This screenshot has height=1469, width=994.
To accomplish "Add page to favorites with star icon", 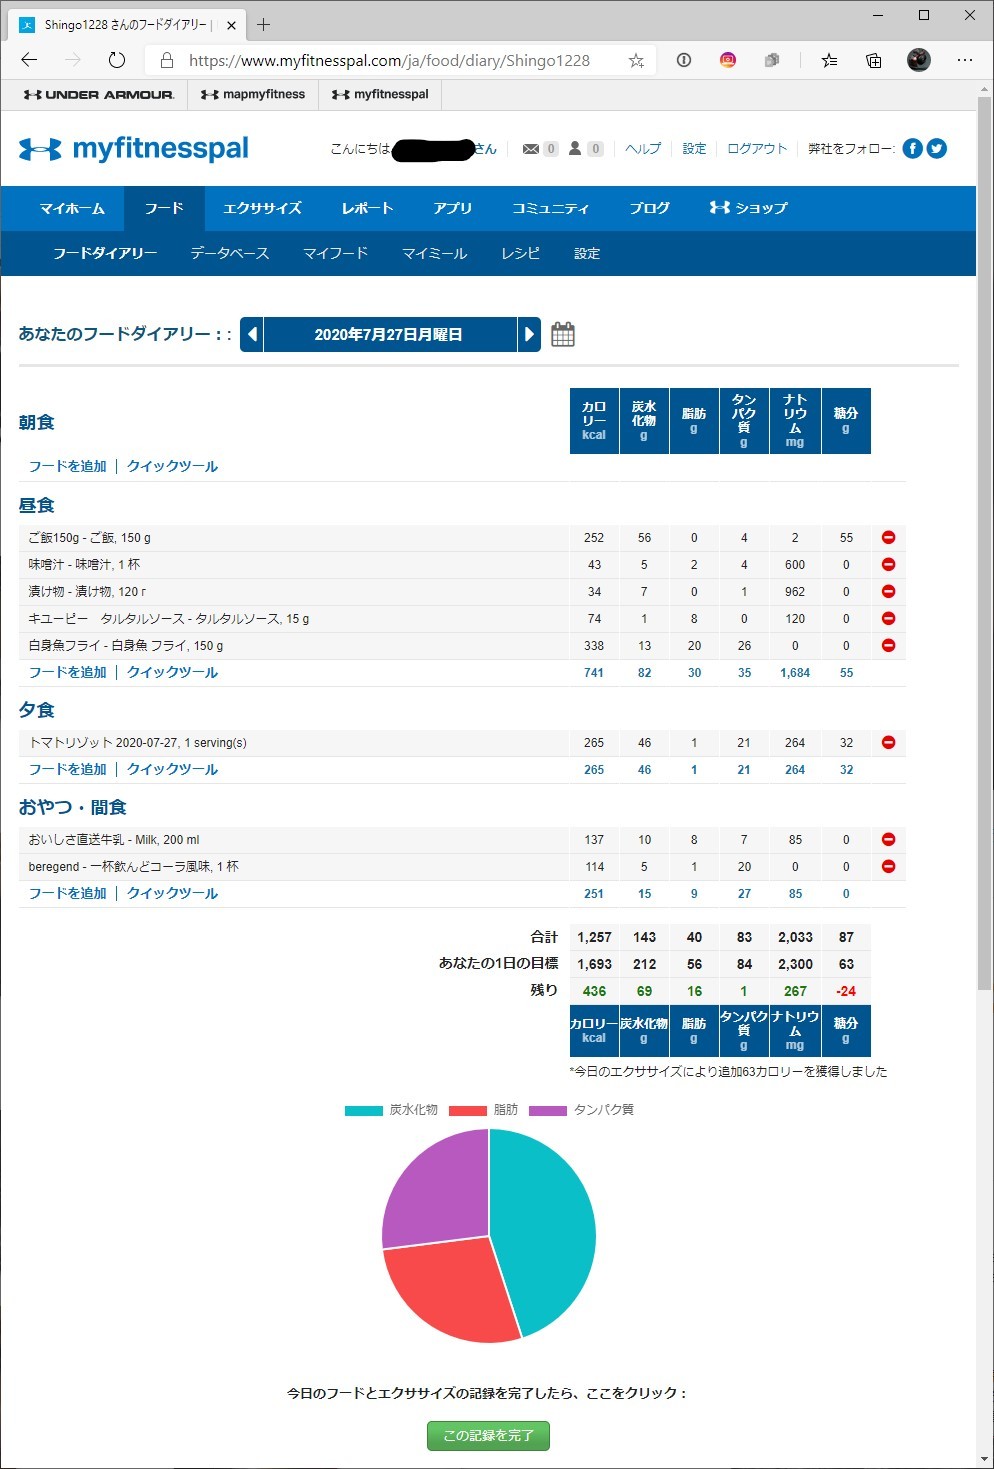I will pyautogui.click(x=636, y=60).
